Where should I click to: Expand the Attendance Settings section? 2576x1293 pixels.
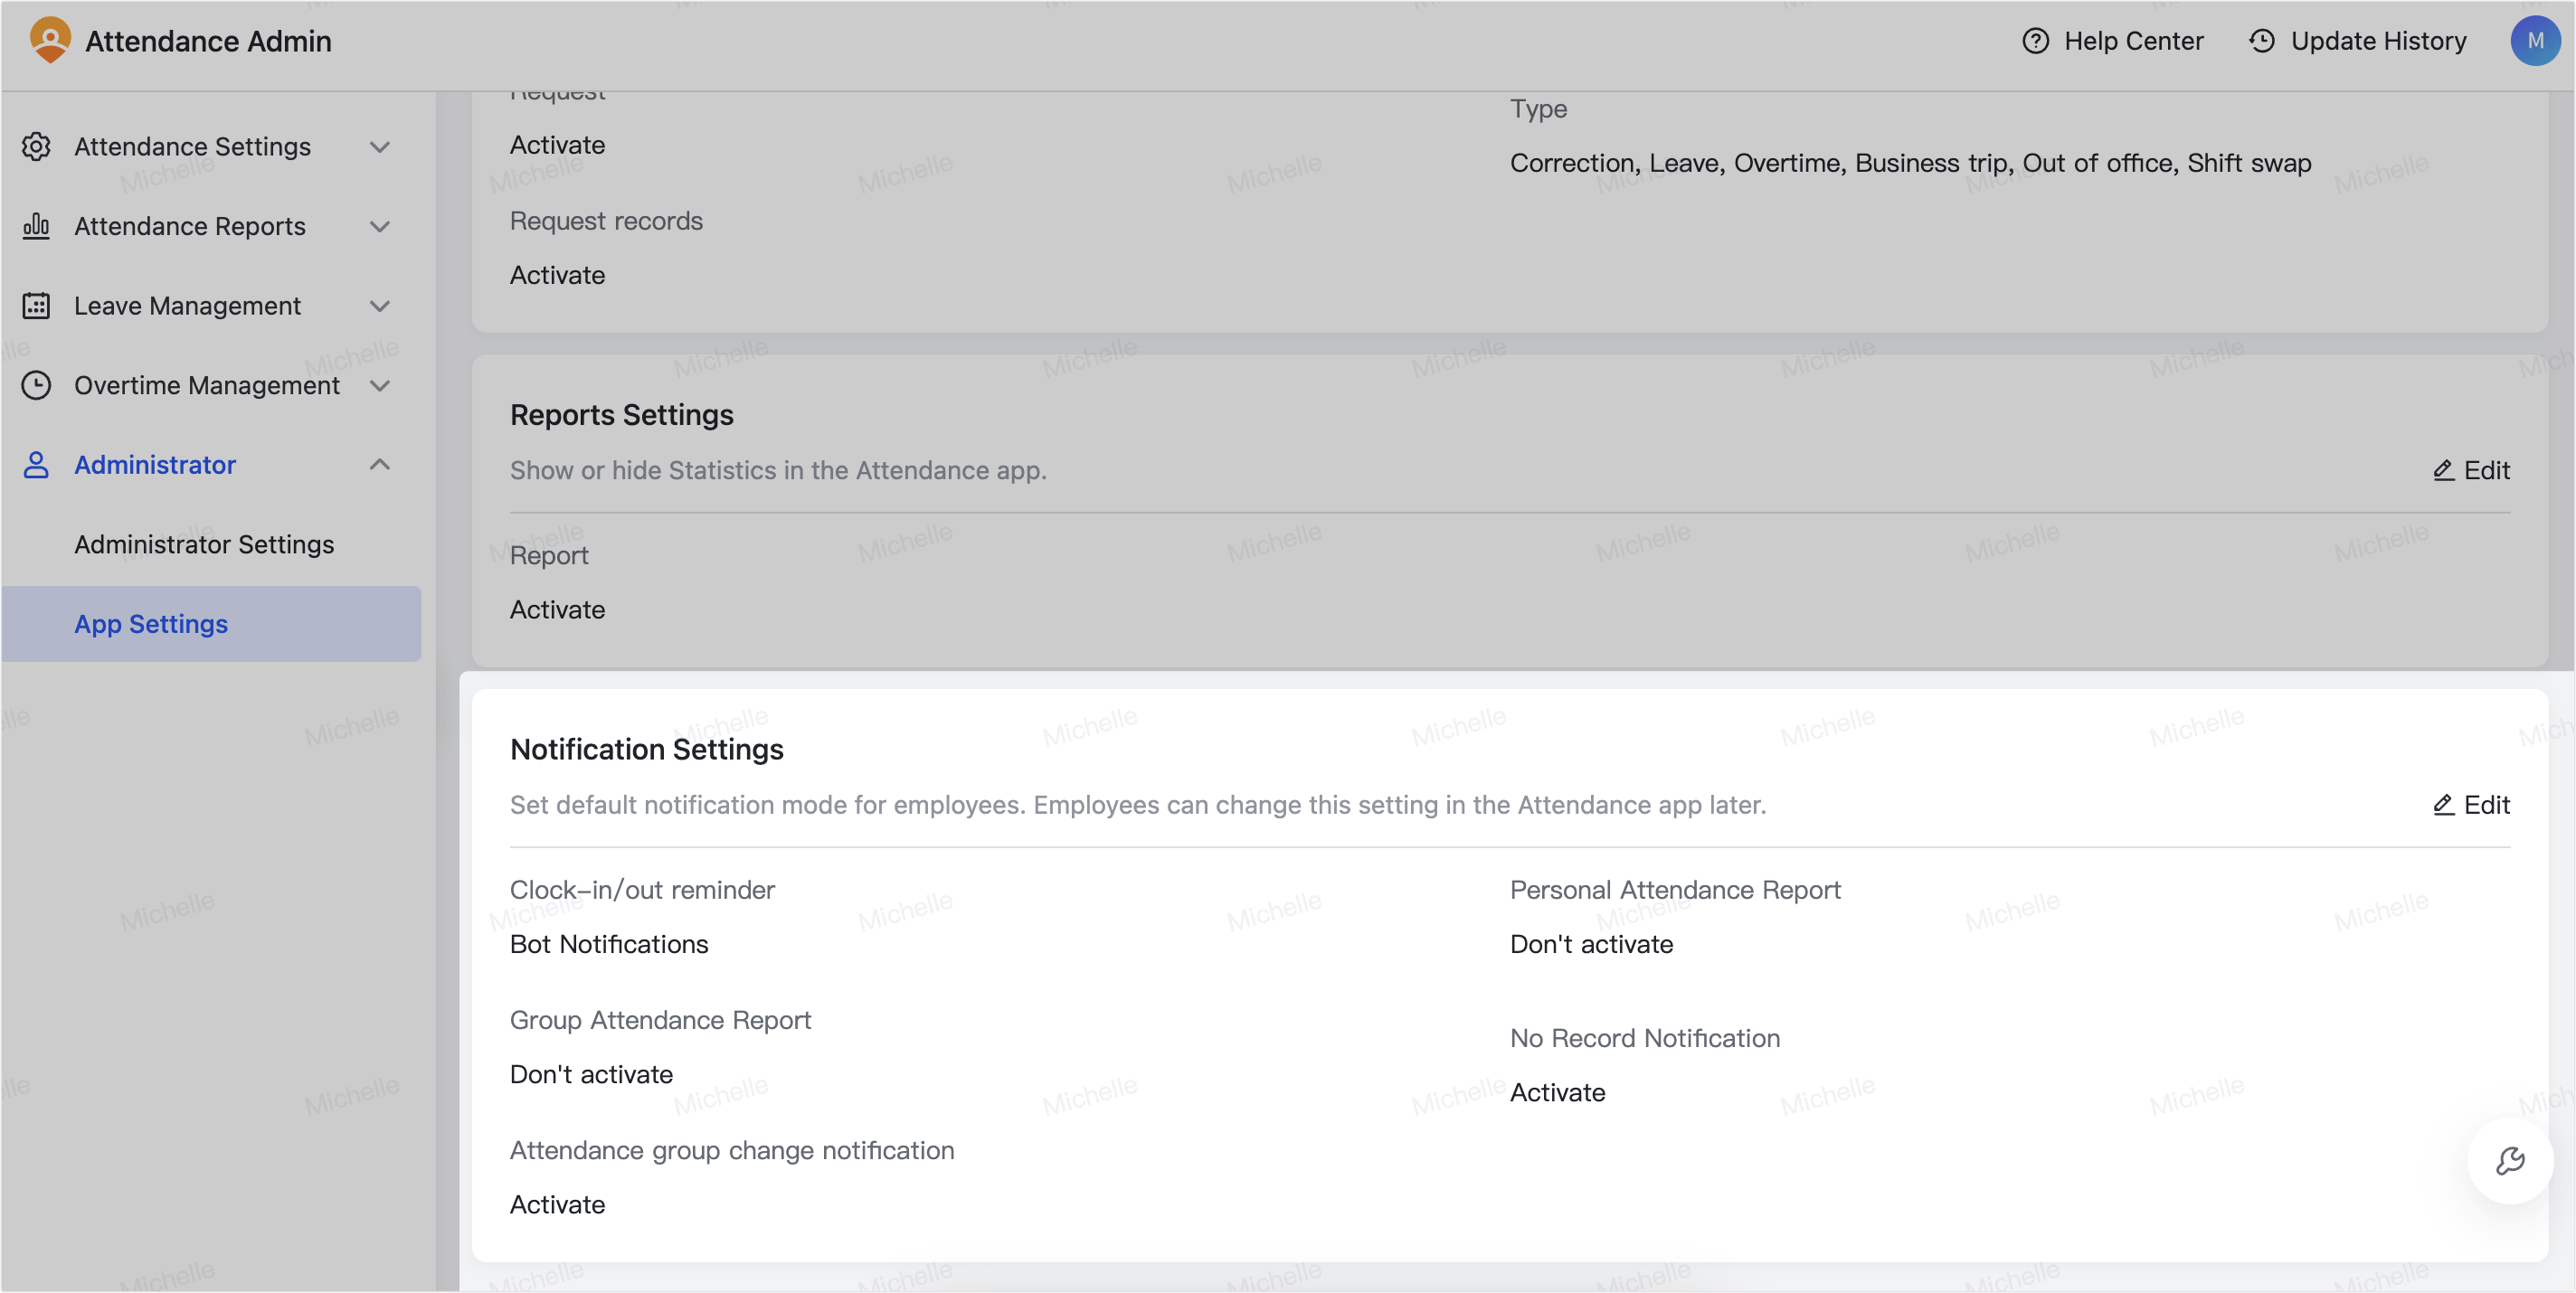(380, 146)
